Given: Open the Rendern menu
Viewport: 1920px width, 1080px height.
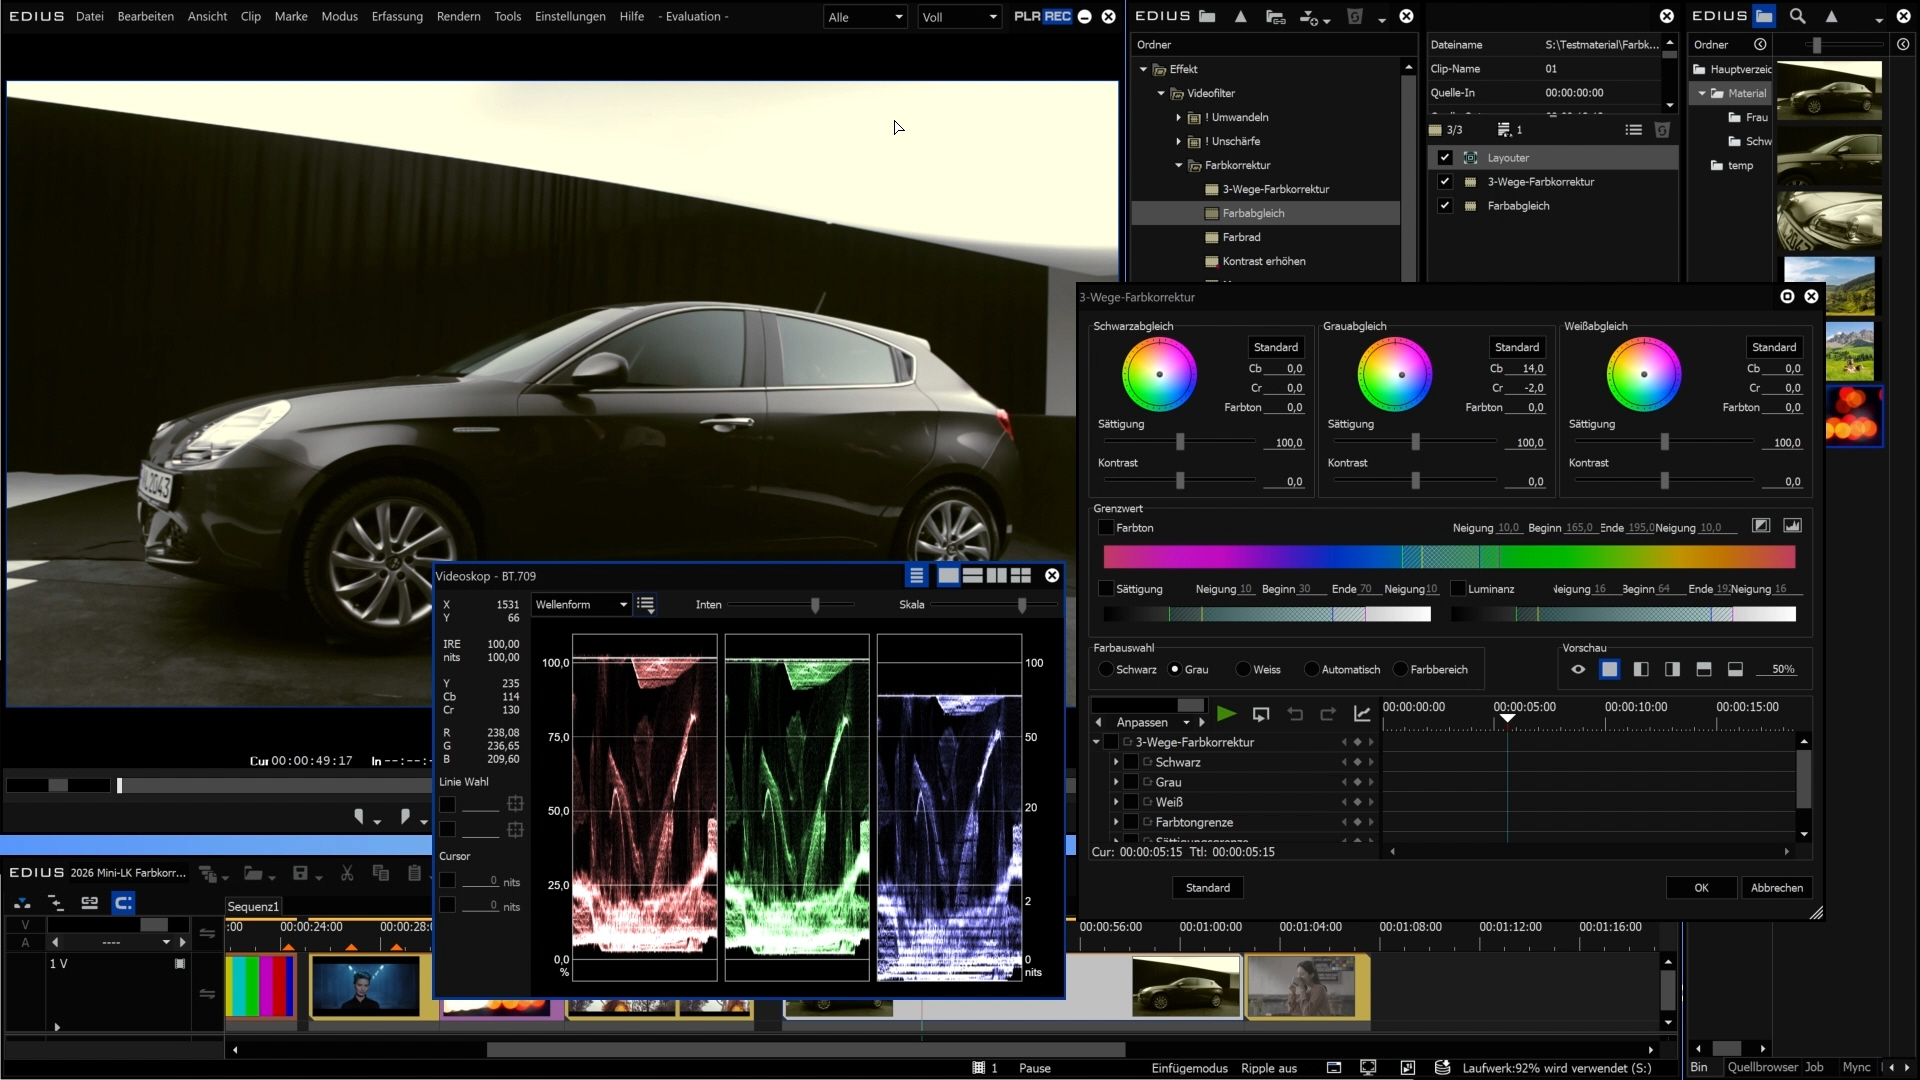Looking at the screenshot, I should pos(458,16).
